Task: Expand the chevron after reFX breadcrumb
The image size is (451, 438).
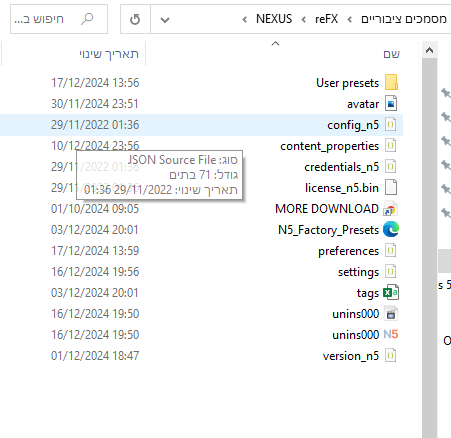Action: coord(304,19)
